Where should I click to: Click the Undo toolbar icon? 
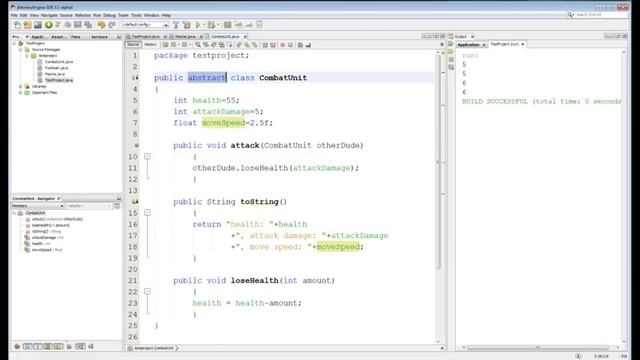pyautogui.click(x=101, y=25)
